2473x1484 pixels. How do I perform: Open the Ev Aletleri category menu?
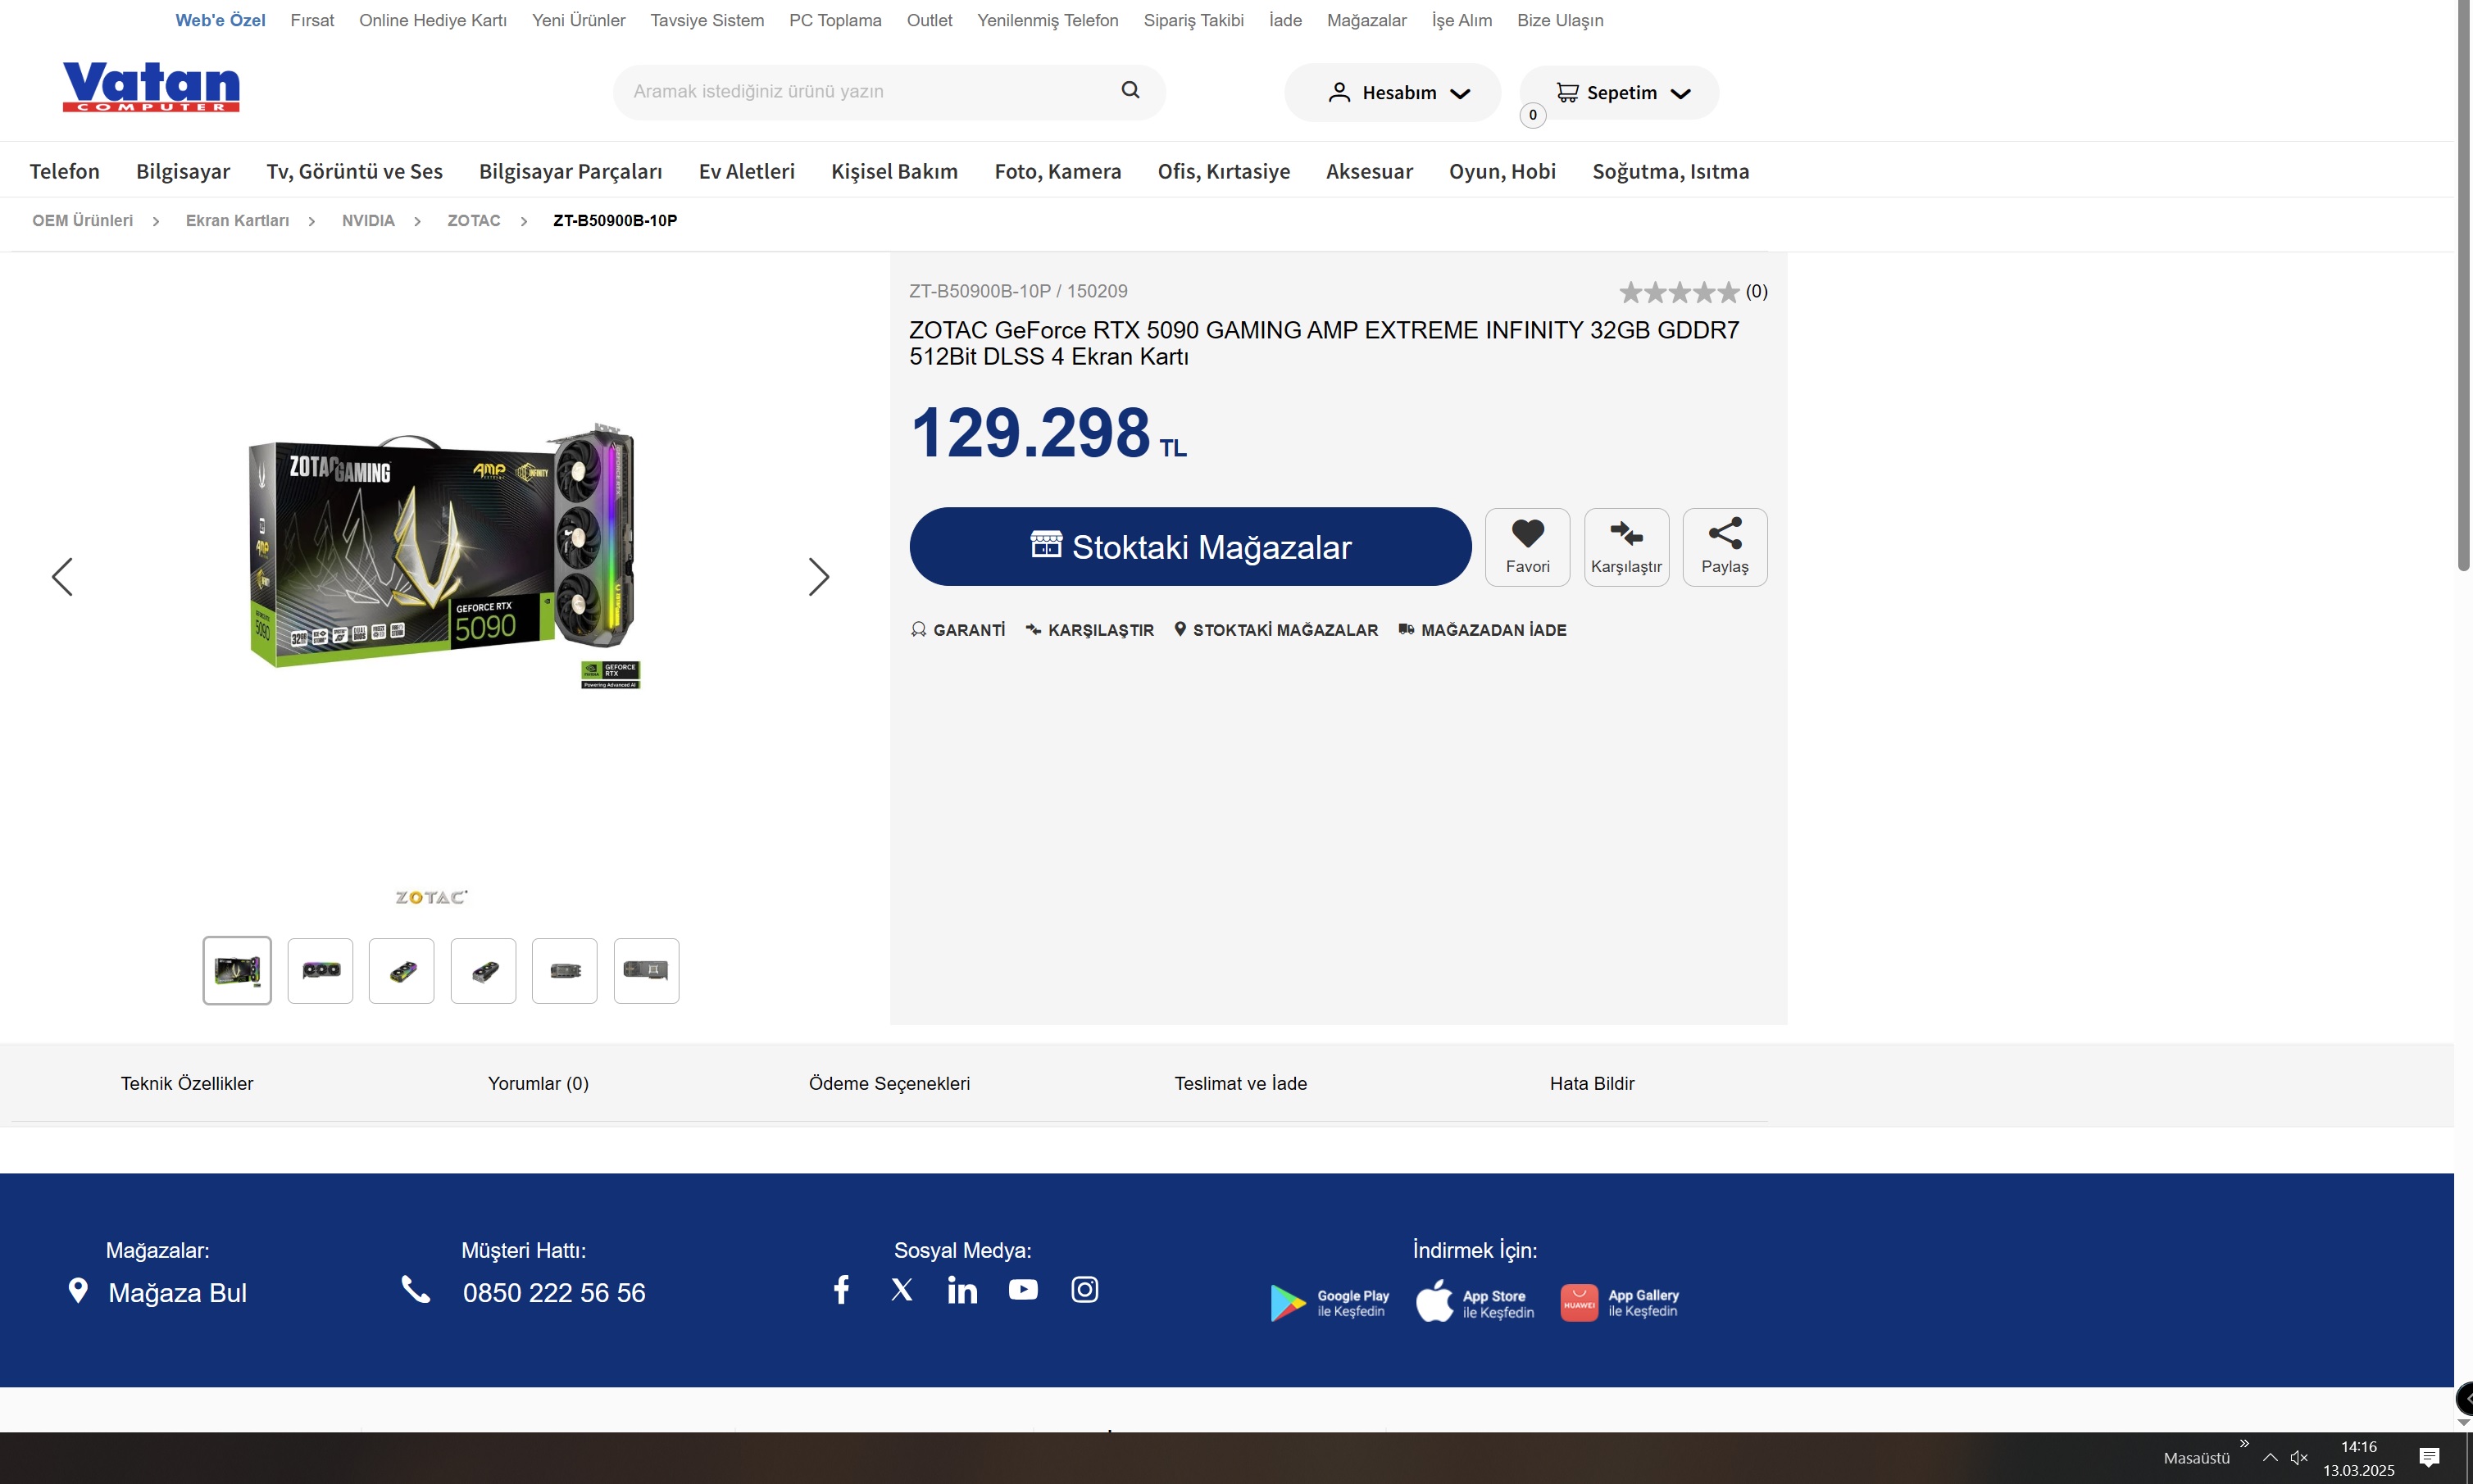pos(747,171)
